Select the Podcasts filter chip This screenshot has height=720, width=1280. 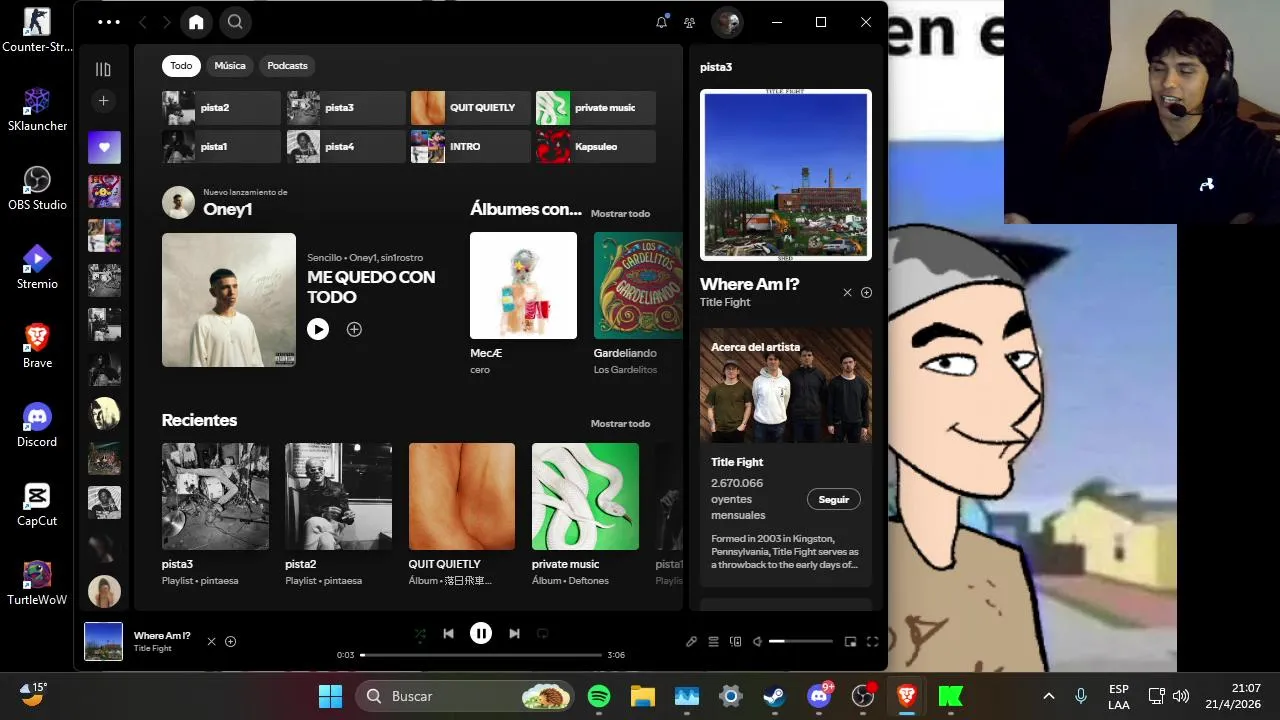(287, 66)
